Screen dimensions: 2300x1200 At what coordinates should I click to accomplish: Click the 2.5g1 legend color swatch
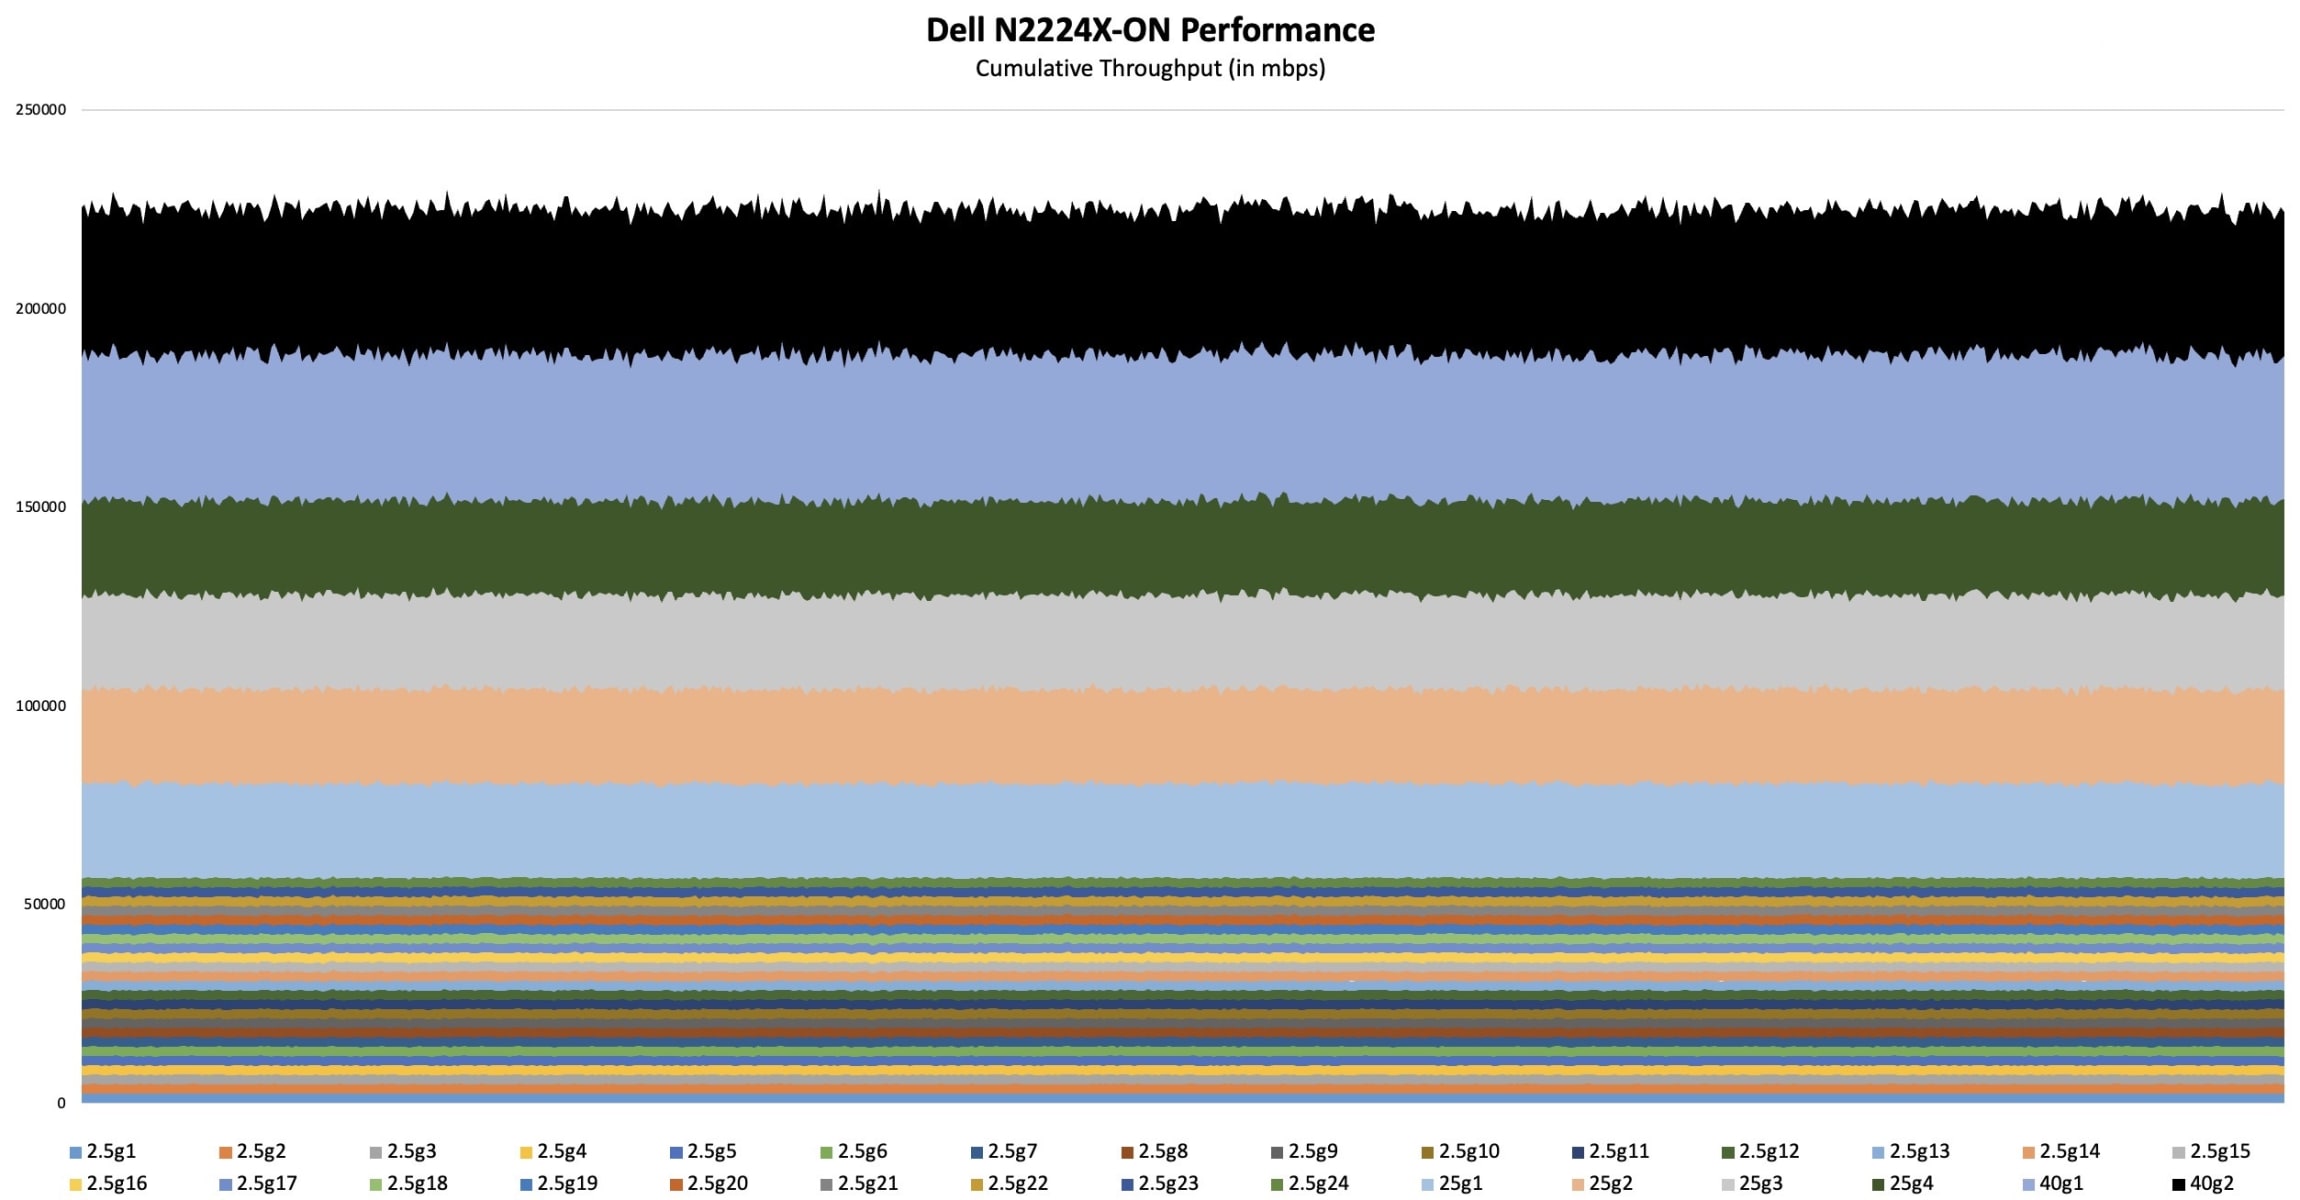[75, 1153]
